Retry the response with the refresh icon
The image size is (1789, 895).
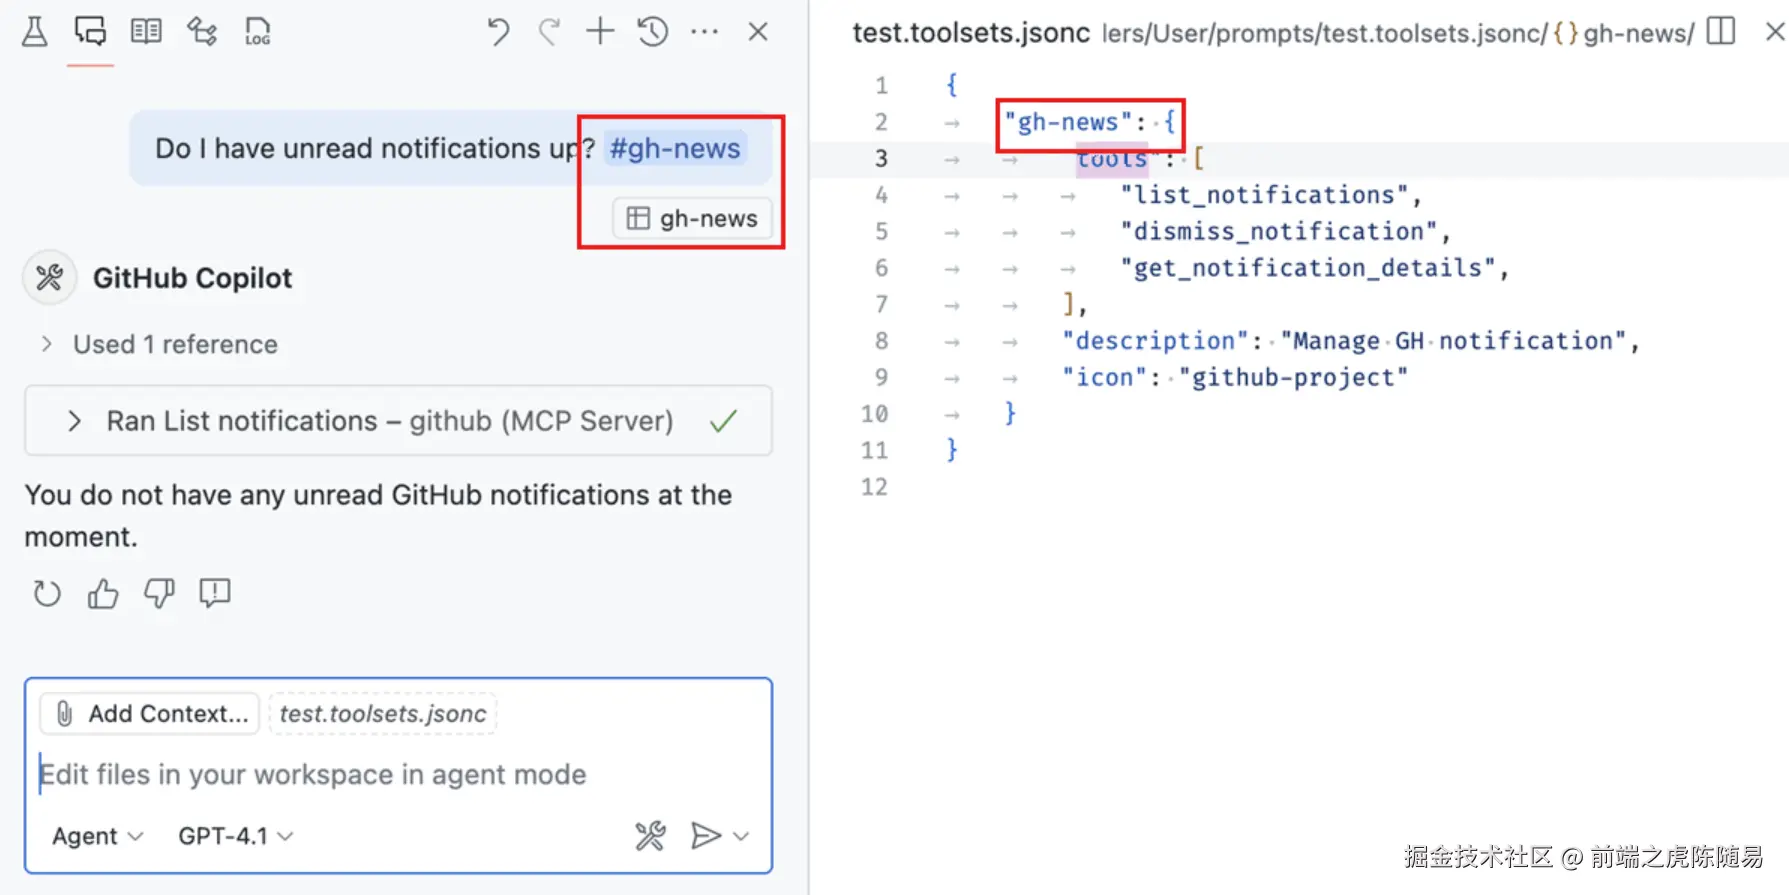coord(47,594)
